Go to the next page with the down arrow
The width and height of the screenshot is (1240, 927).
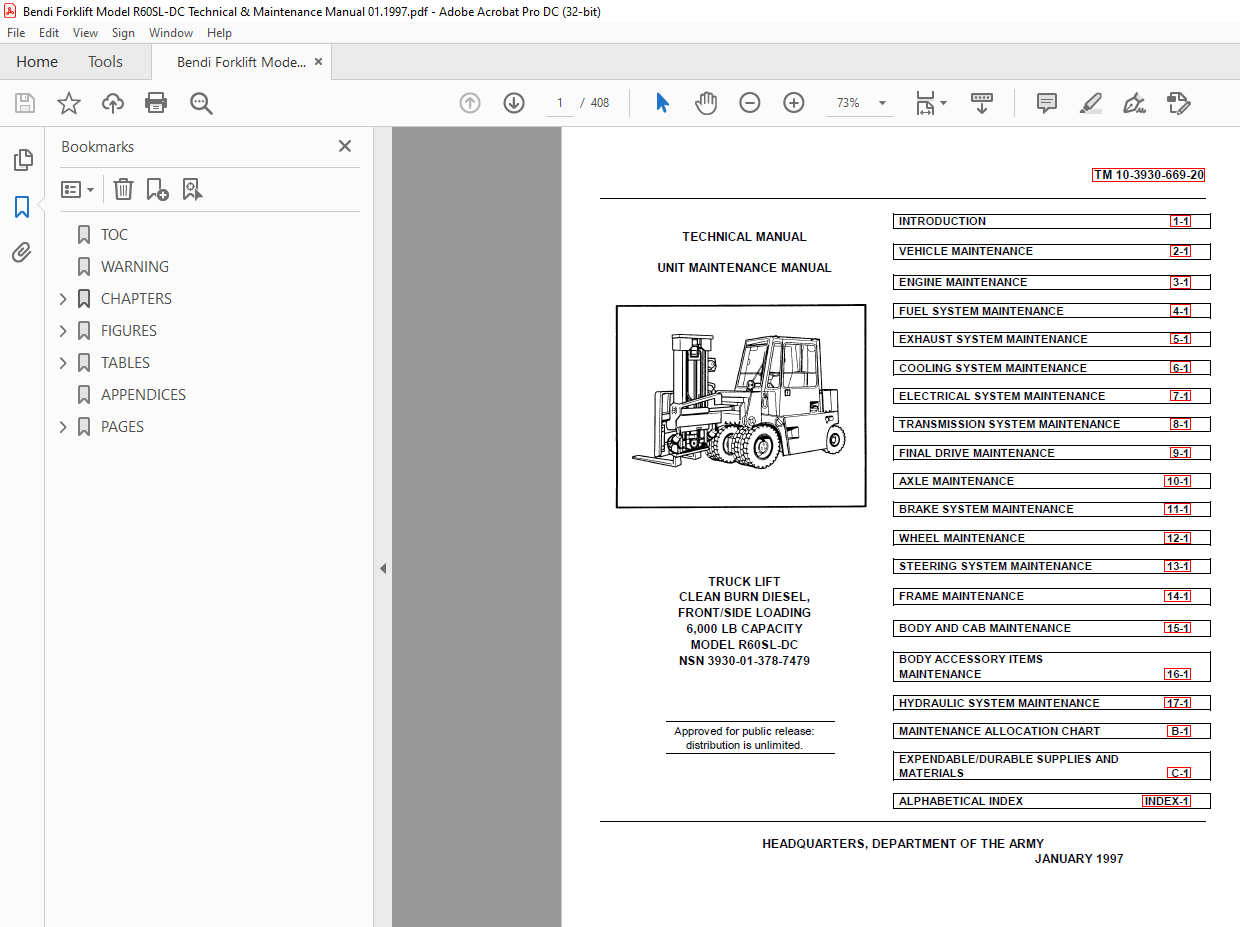514,103
